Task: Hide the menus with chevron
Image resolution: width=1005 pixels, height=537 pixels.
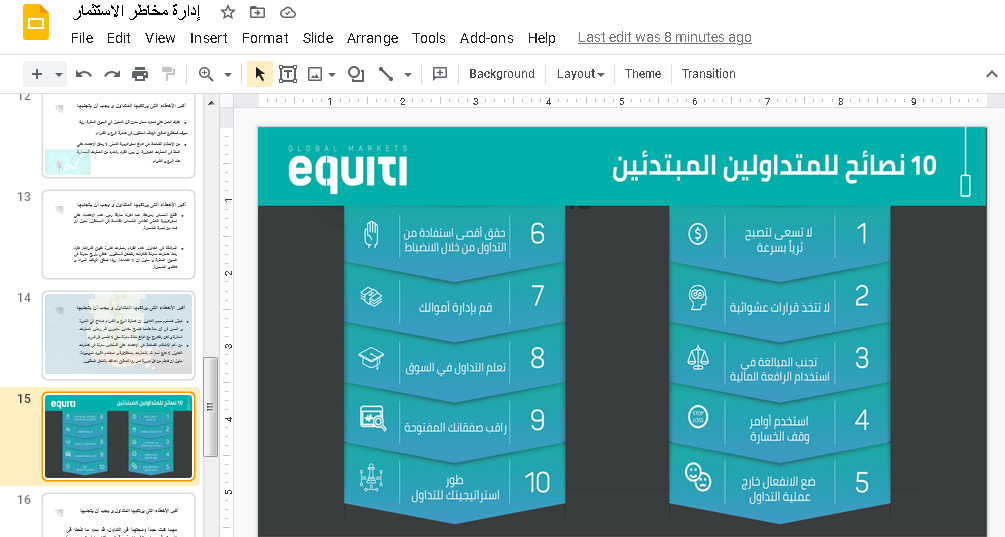Action: click(x=991, y=74)
